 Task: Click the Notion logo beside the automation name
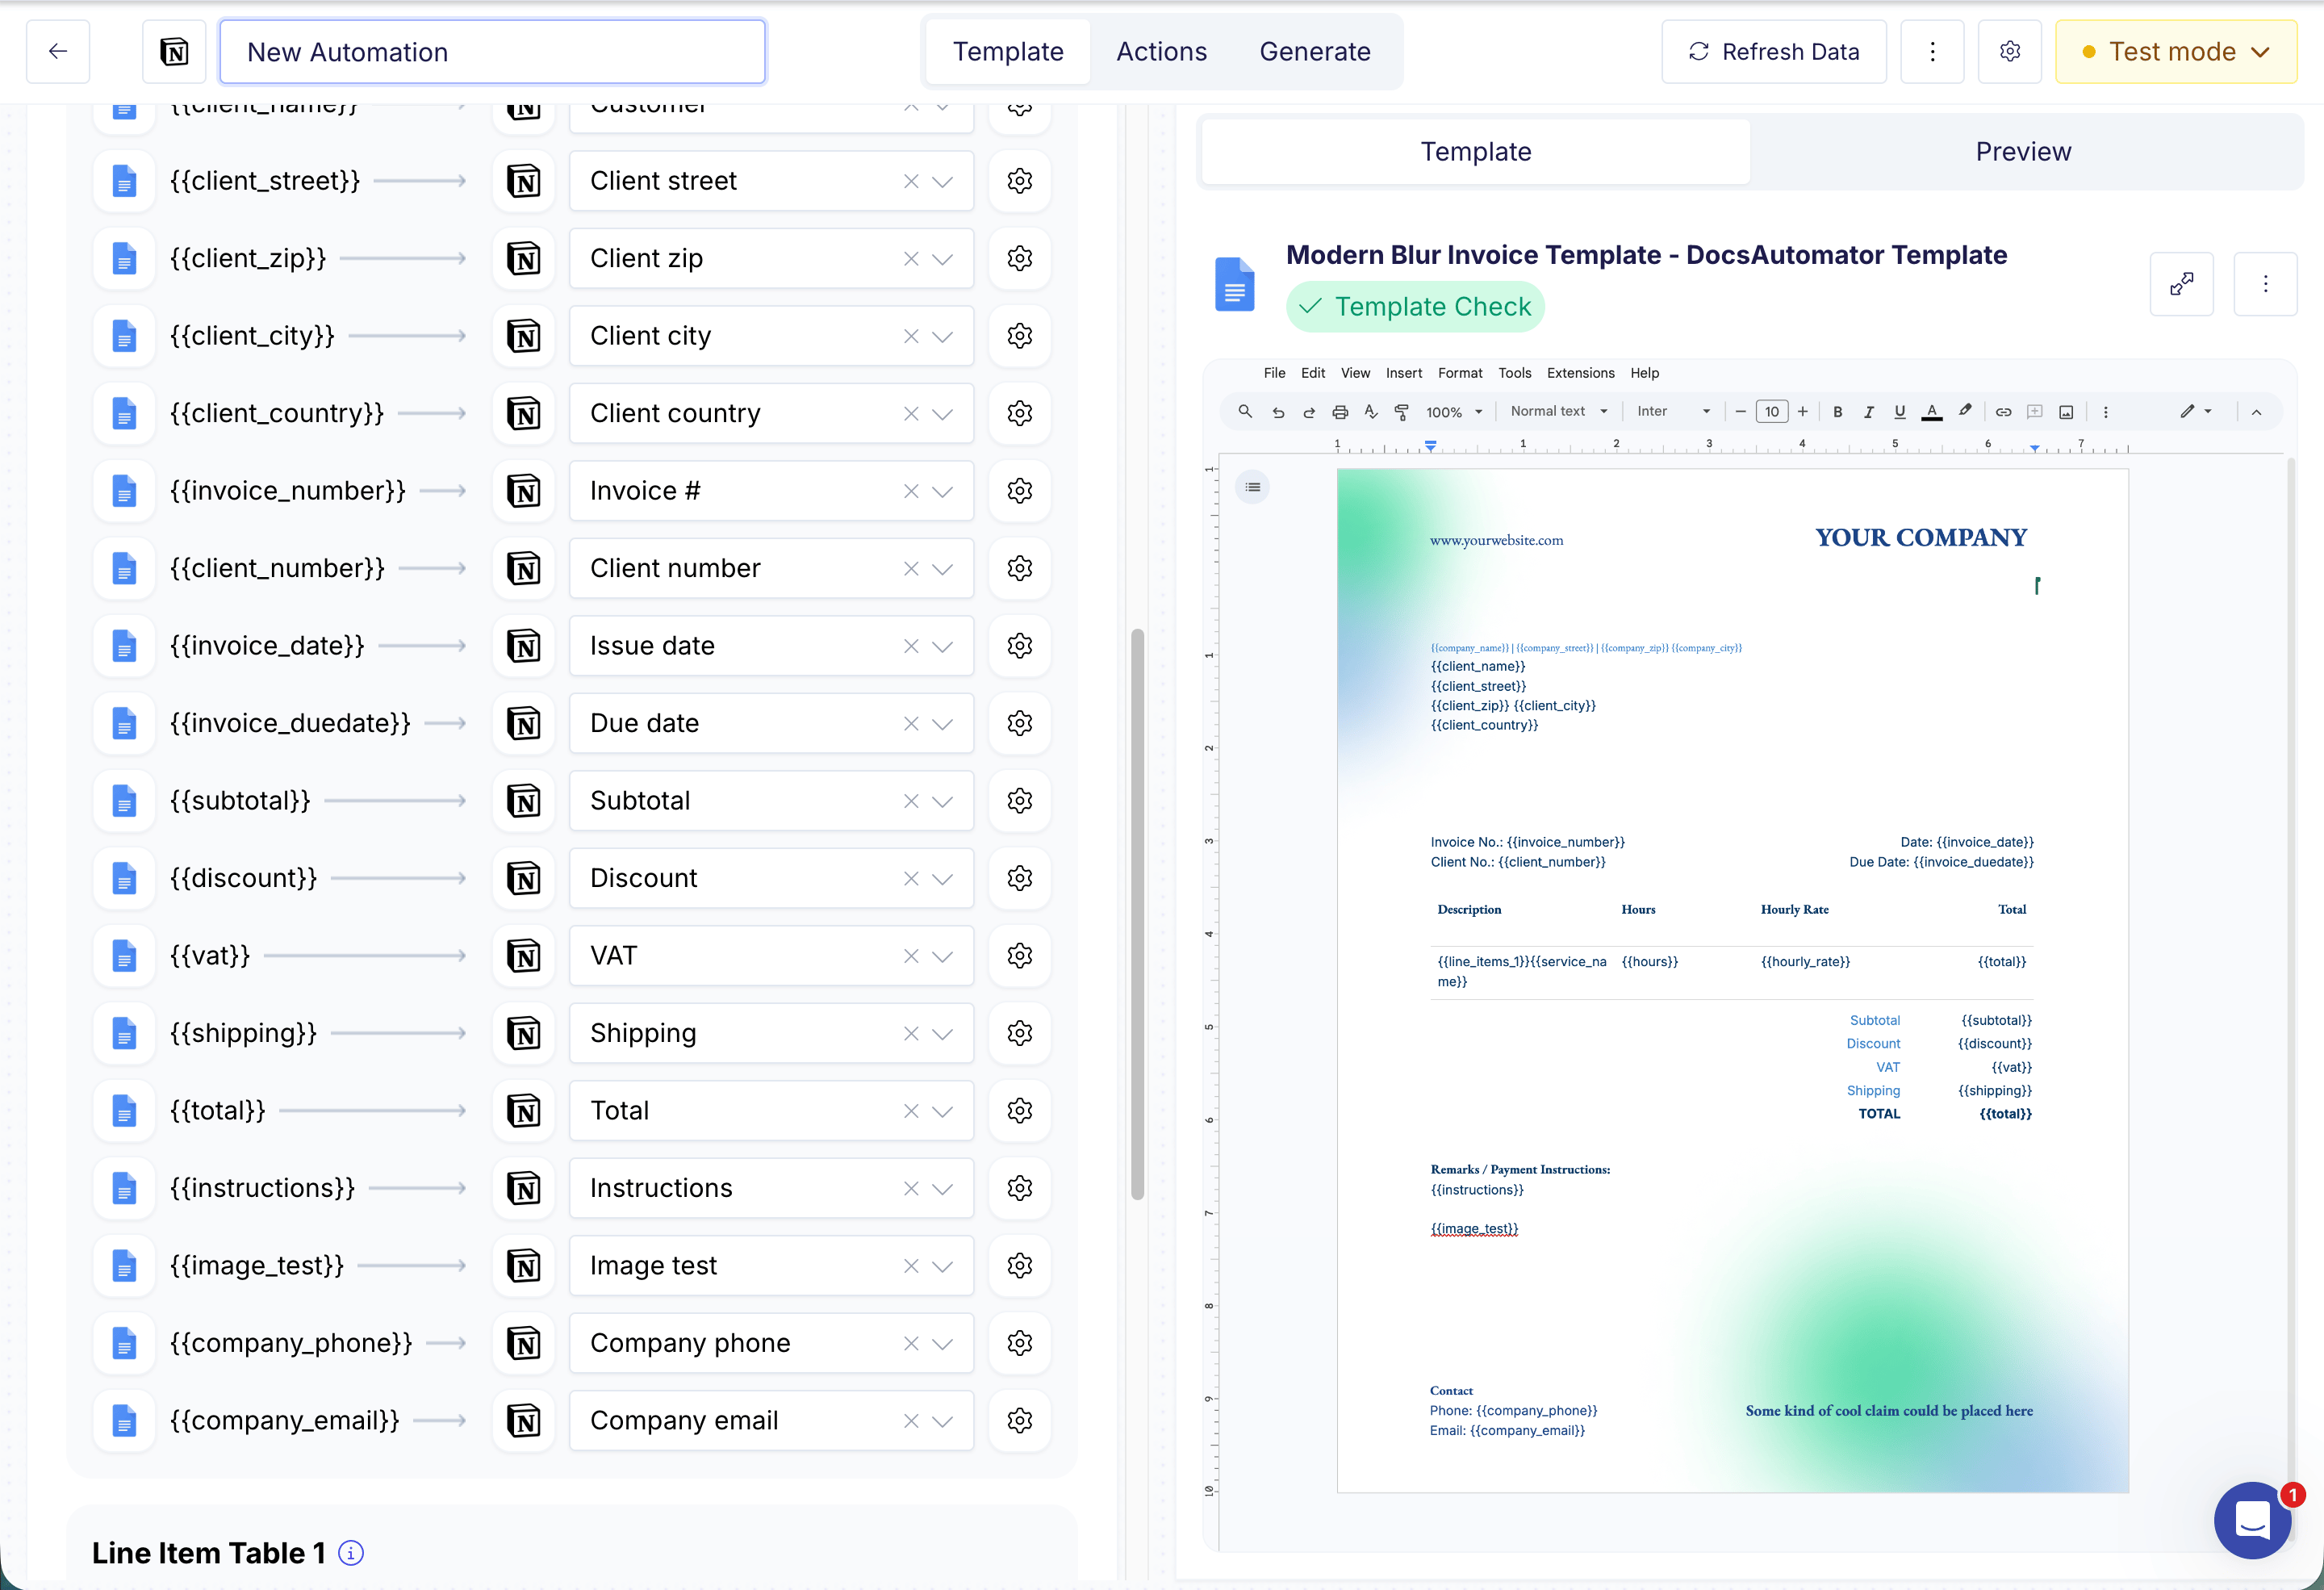coord(174,52)
